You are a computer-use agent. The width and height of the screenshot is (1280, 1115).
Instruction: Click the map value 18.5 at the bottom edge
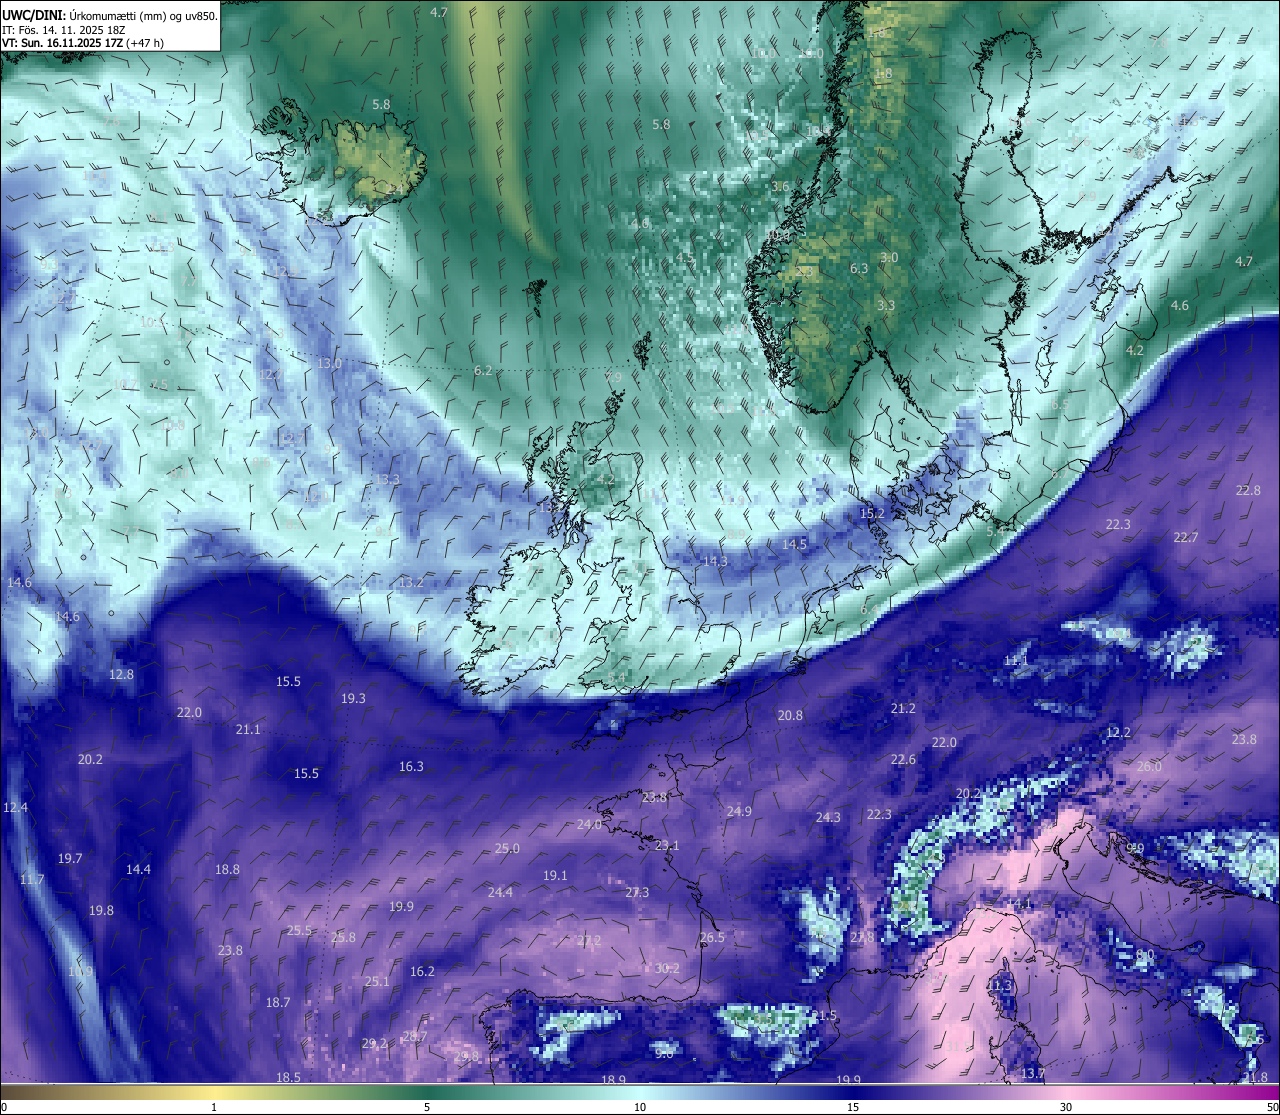tap(288, 1077)
